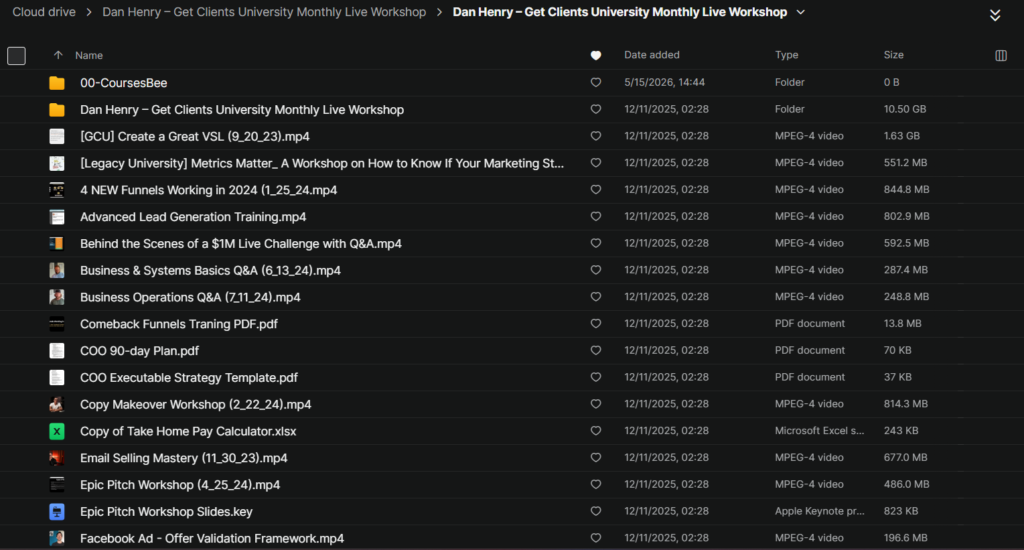The image size is (1024, 550).
Task: Select Copy of Take Home Pay Calculator.xlsx
Action: click(188, 431)
